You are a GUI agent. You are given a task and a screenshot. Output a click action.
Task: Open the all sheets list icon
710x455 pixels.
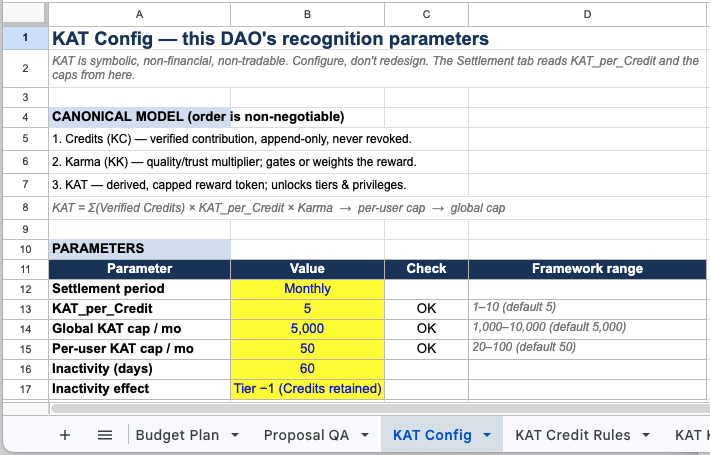(105, 435)
